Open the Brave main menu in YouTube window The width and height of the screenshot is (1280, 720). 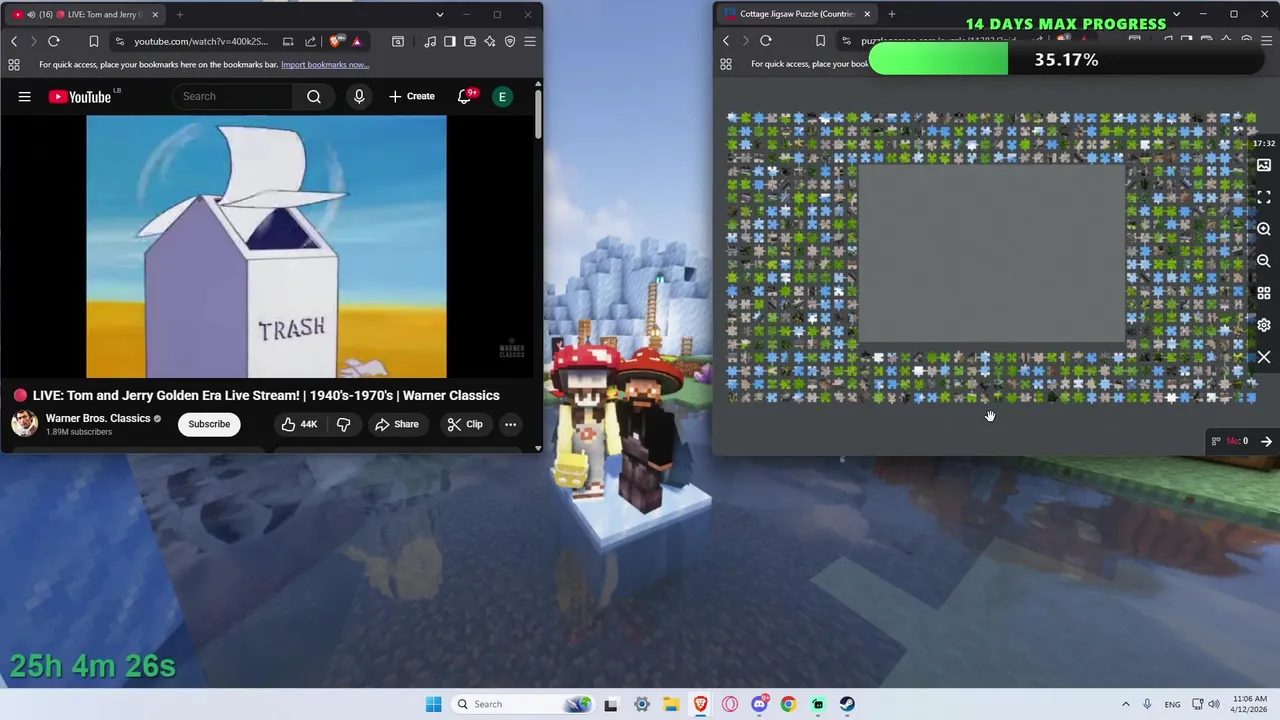[530, 41]
